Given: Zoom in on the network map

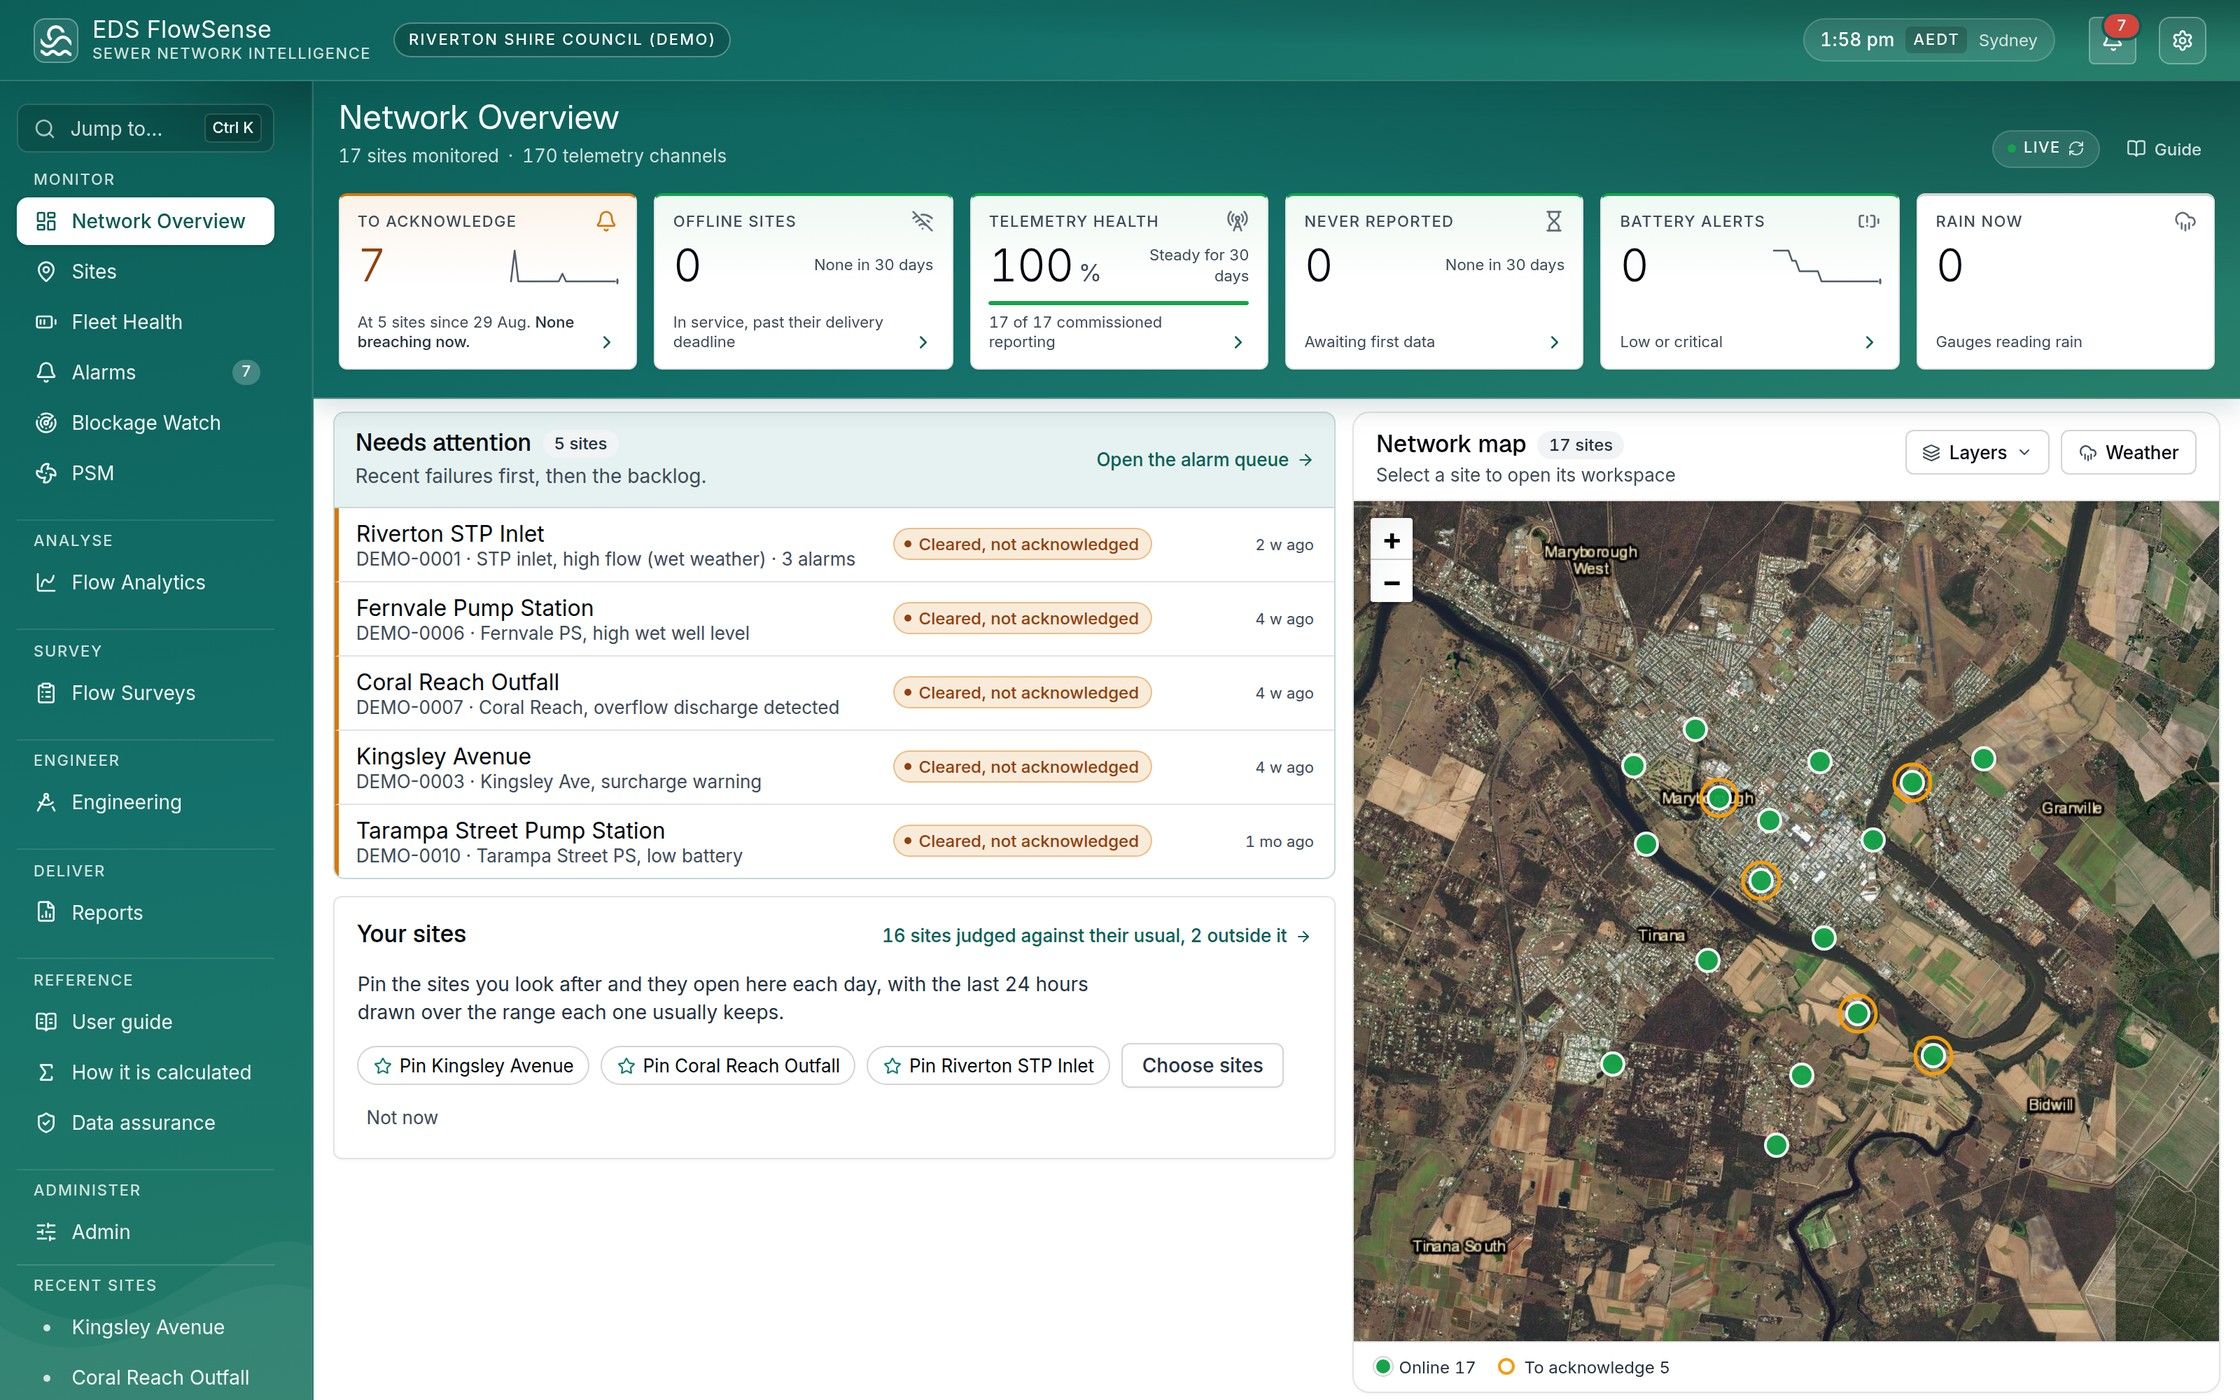Looking at the screenshot, I should coord(1391,540).
